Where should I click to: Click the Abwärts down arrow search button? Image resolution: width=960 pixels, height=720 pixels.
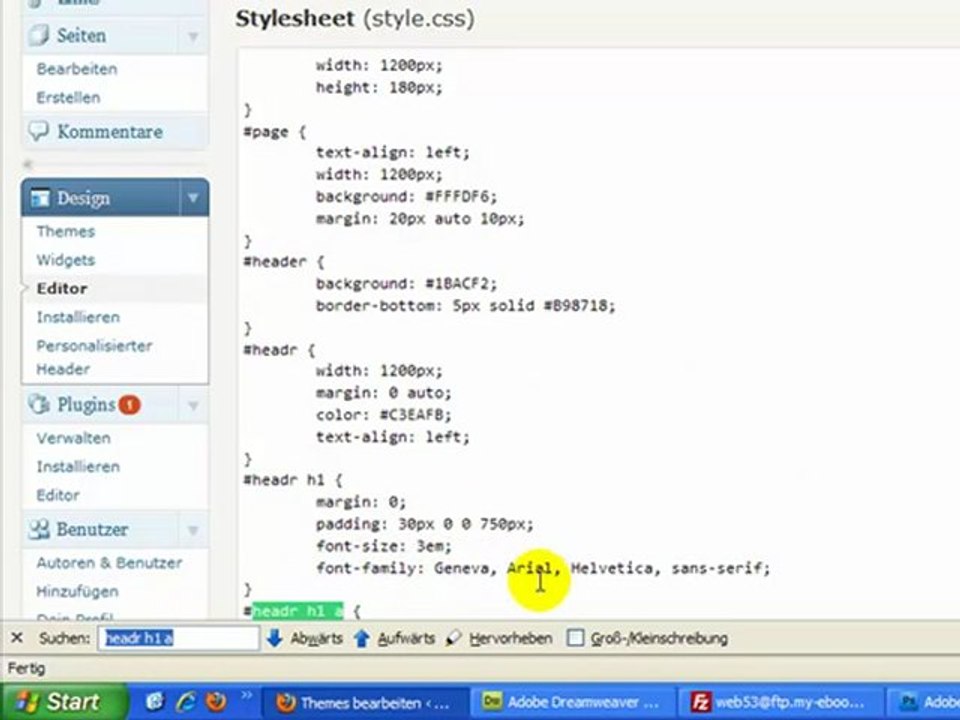[274, 638]
